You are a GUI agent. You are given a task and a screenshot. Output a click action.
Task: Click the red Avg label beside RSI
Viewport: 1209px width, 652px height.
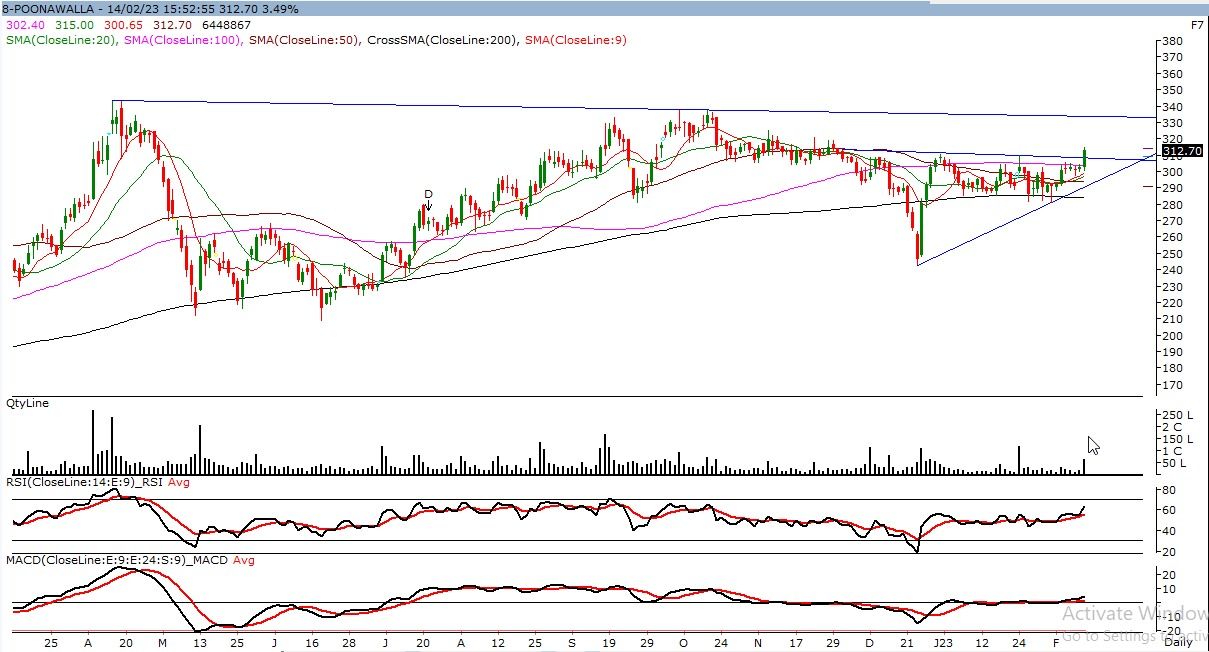click(x=179, y=483)
